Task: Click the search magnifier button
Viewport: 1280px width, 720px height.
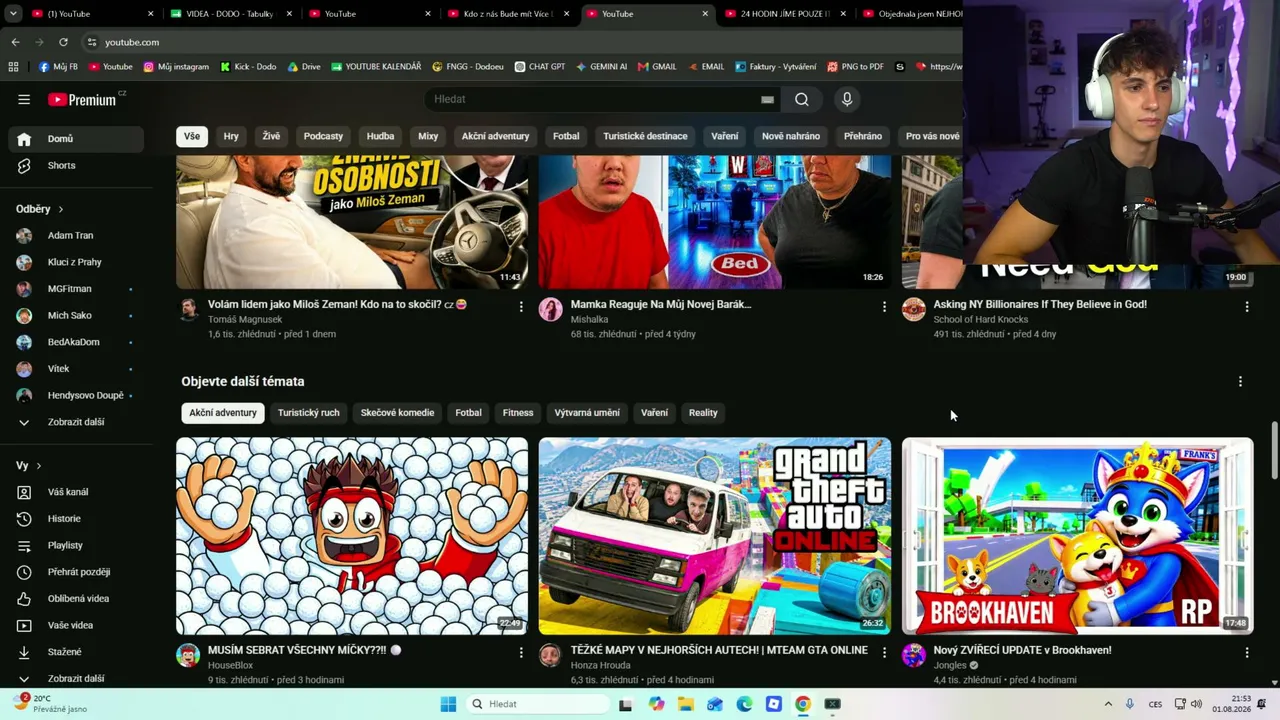Action: [x=802, y=99]
